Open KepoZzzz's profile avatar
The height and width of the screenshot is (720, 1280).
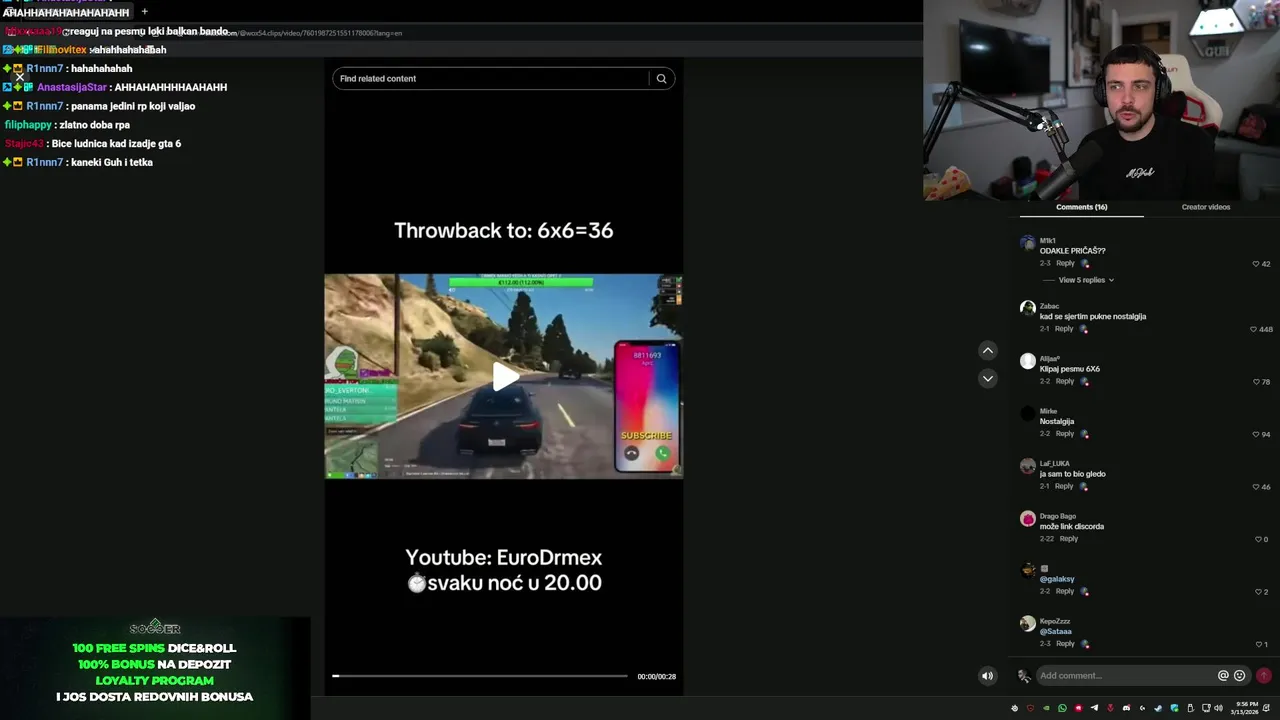pos(1027,623)
